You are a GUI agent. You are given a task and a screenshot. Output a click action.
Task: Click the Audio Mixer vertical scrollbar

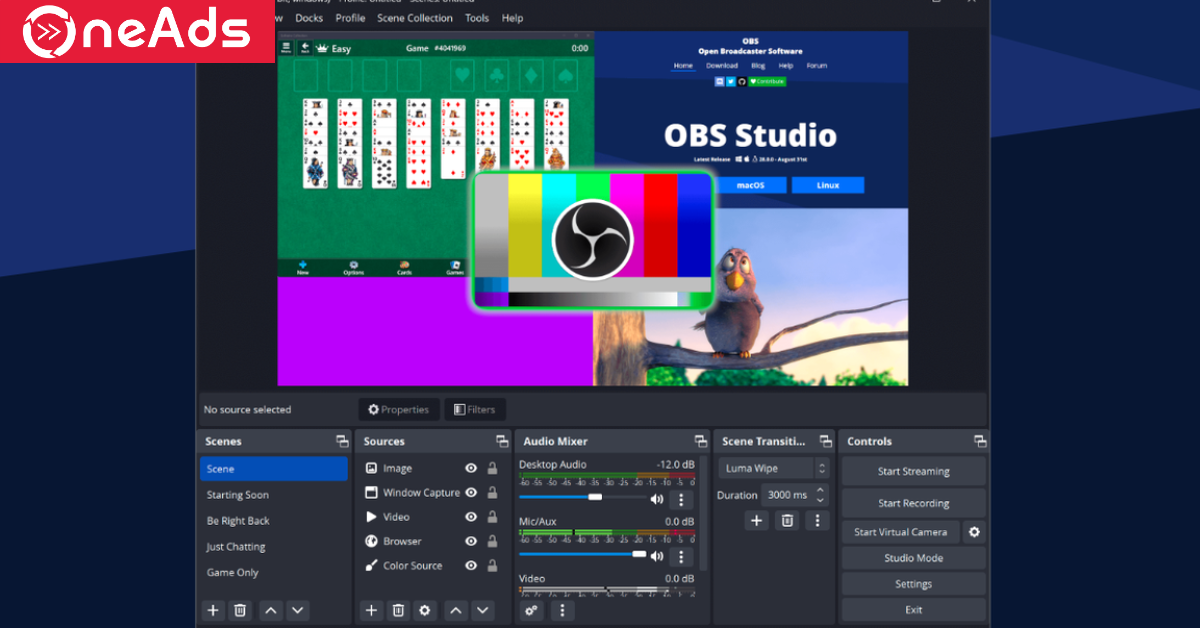(705, 513)
